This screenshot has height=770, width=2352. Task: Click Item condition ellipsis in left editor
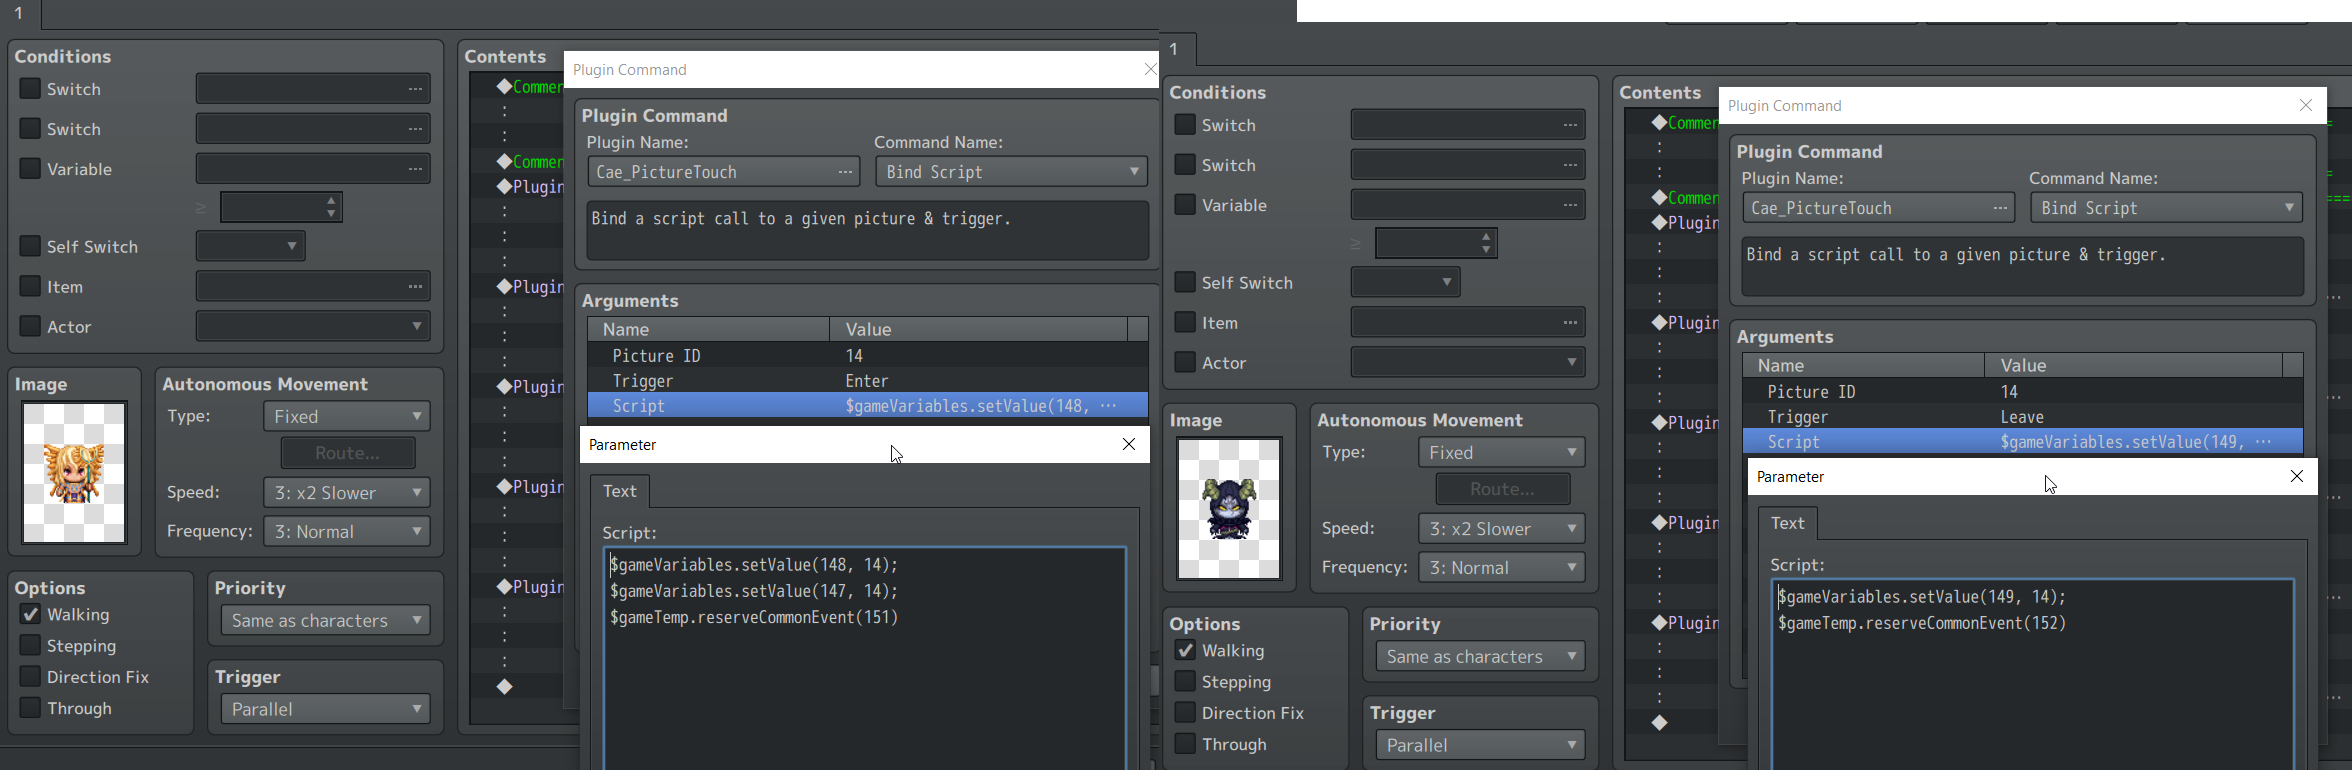pyautogui.click(x=415, y=287)
